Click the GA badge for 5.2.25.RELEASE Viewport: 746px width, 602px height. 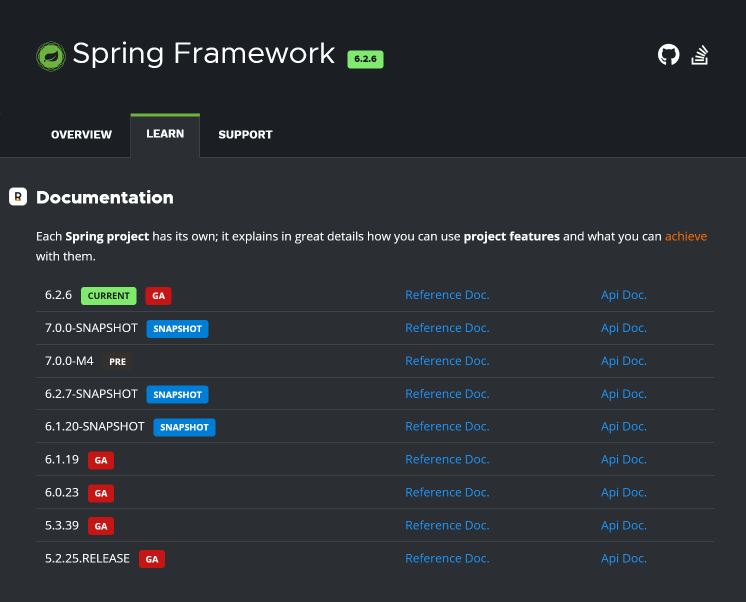[152, 559]
